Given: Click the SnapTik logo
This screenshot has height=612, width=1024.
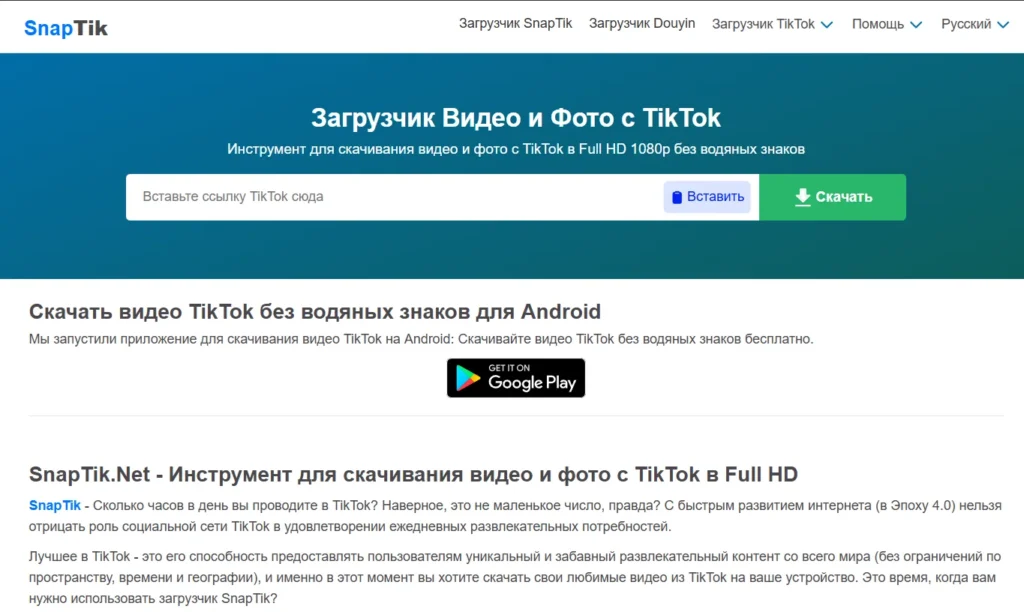Looking at the screenshot, I should pyautogui.click(x=65, y=27).
